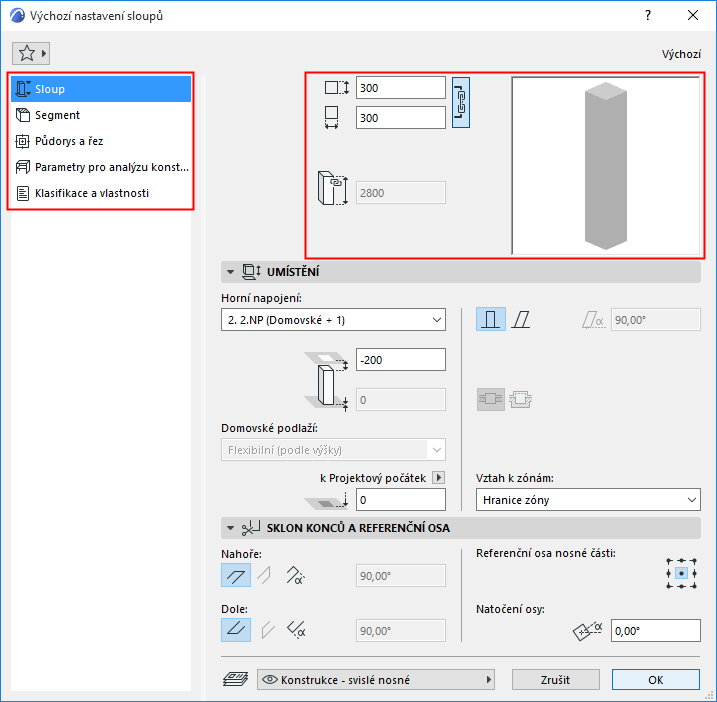Select custom angle top cut under Nahoře

[295, 575]
